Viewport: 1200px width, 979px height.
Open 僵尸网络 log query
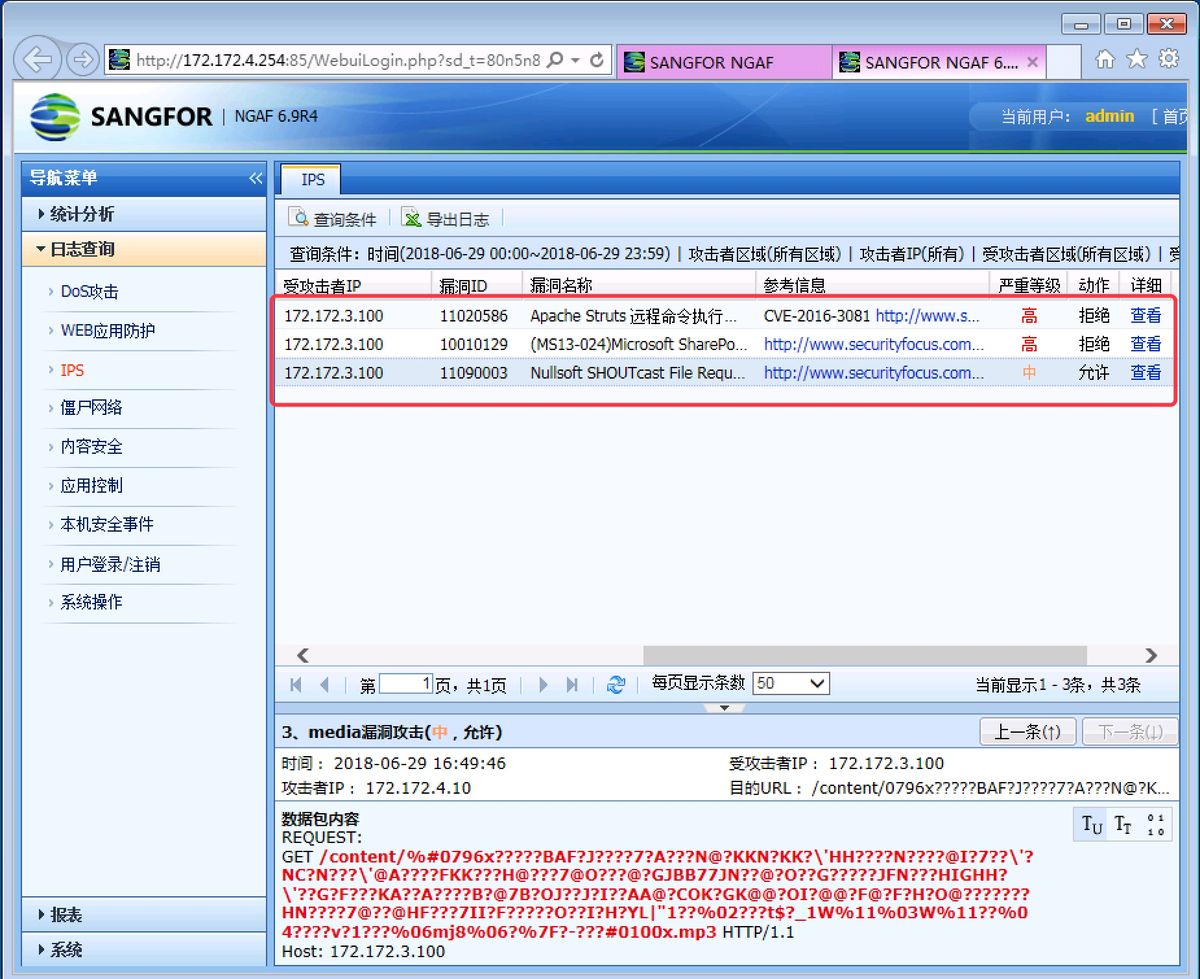tap(91, 408)
